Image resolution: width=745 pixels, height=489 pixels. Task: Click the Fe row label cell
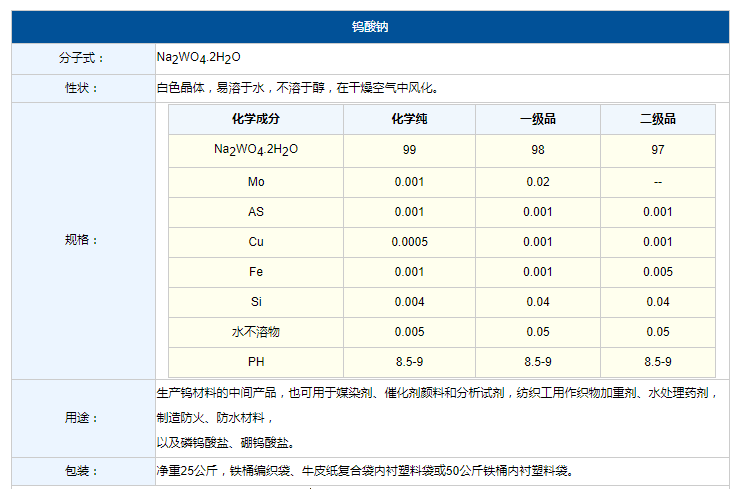tap(256, 272)
